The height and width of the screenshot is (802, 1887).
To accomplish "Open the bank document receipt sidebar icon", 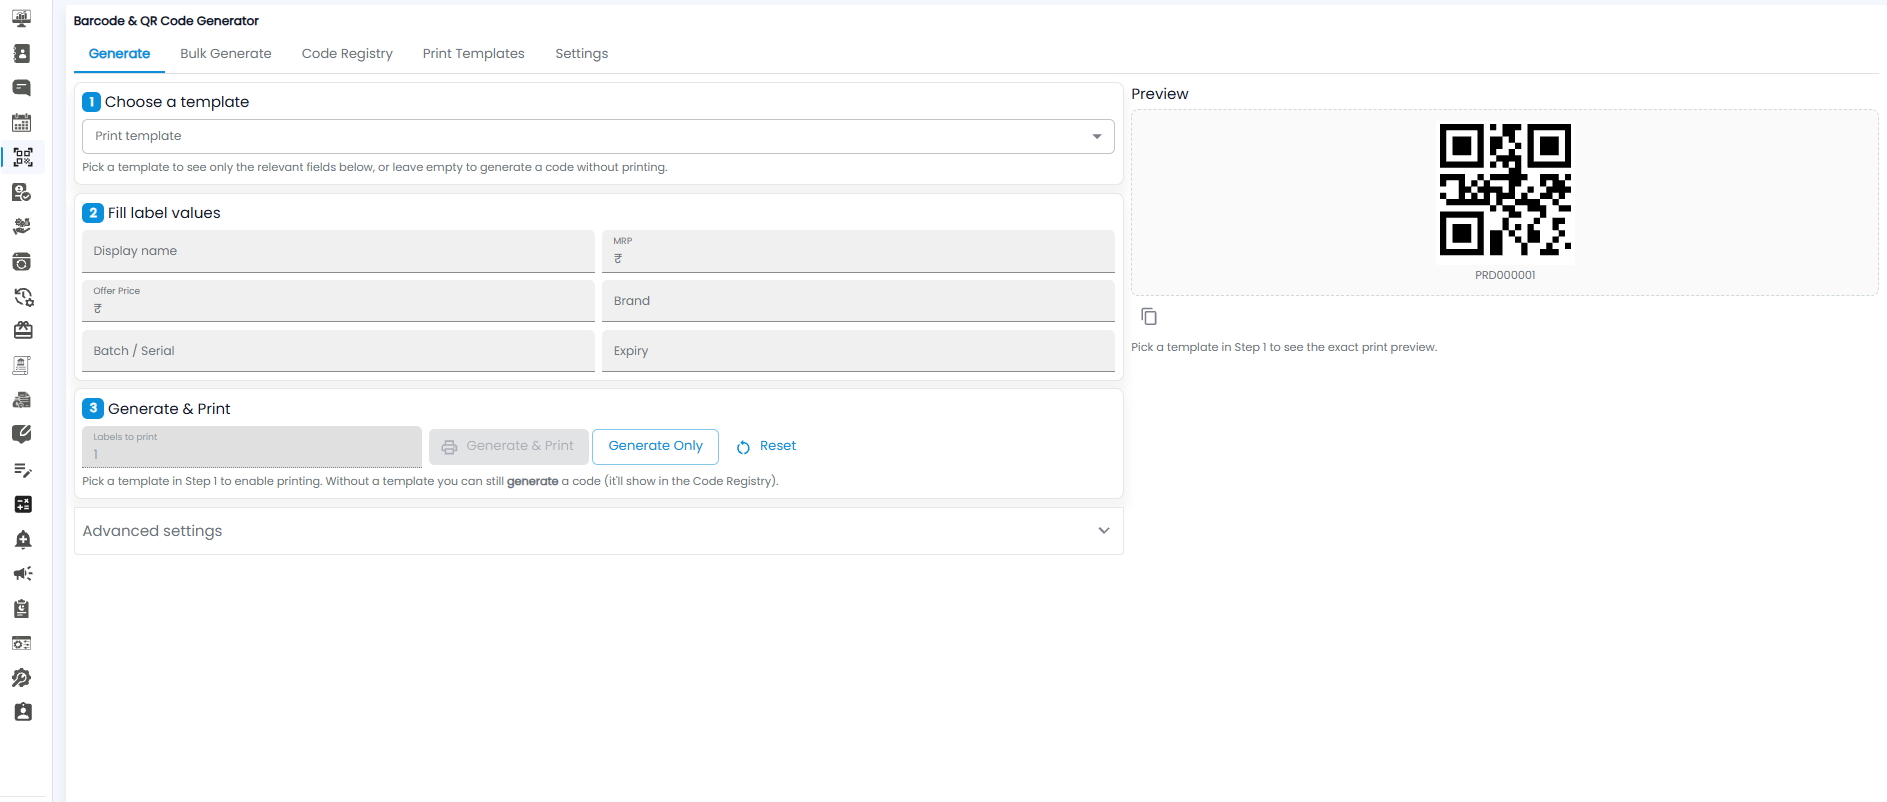I will click(x=22, y=365).
